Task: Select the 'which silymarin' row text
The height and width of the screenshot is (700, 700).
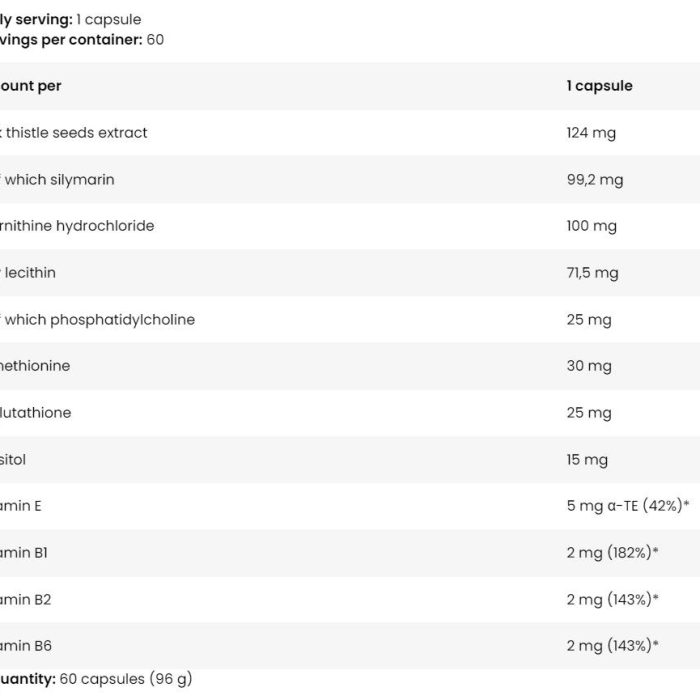Action: [x=57, y=179]
